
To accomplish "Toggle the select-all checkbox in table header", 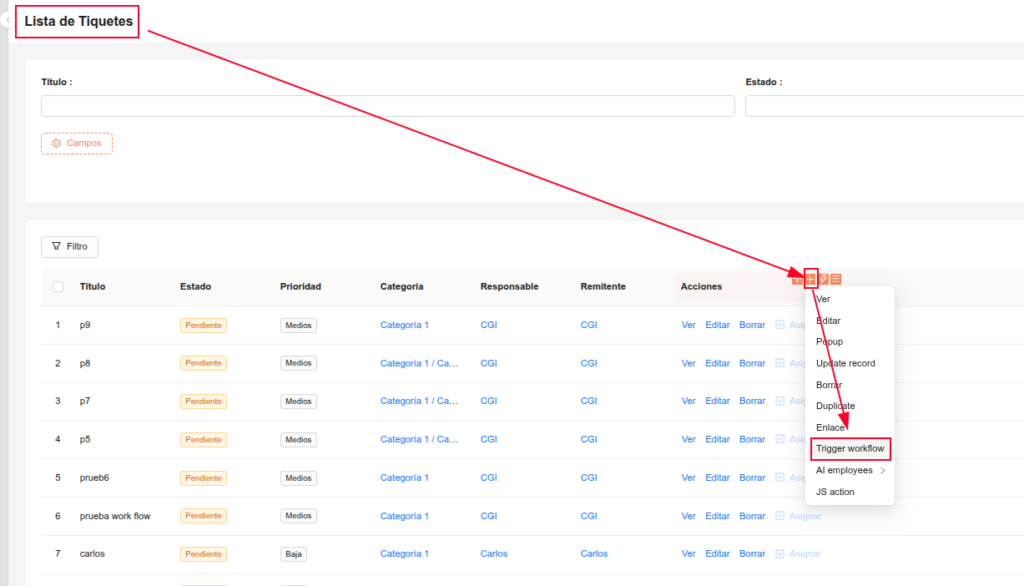I will point(58,286).
